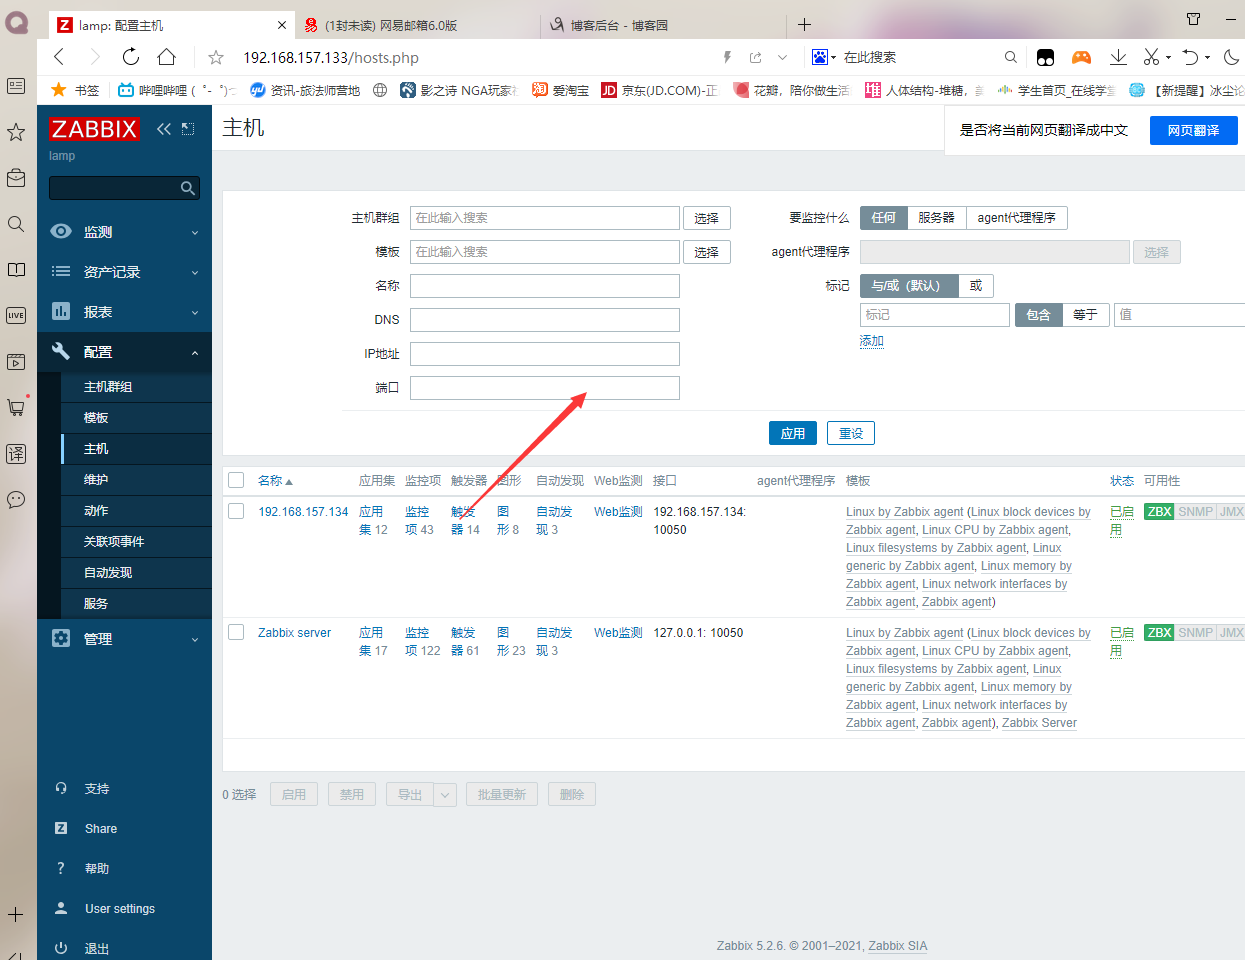Viewport: 1245px width, 960px height.
Task: Open the browser home page icon
Action: [167, 57]
